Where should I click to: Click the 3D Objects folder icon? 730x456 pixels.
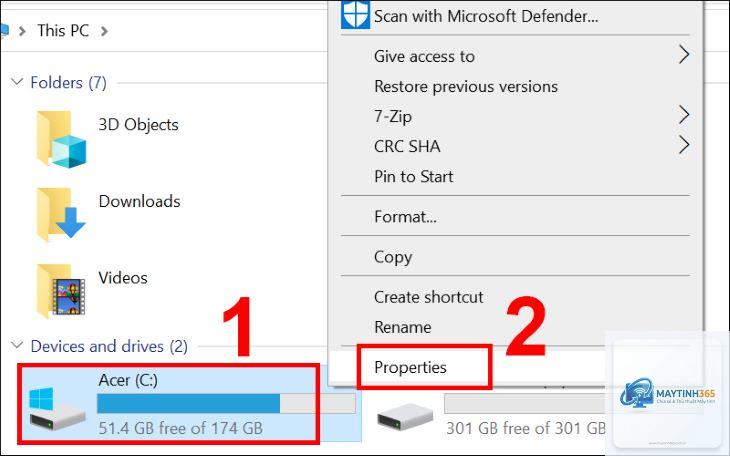click(x=61, y=139)
